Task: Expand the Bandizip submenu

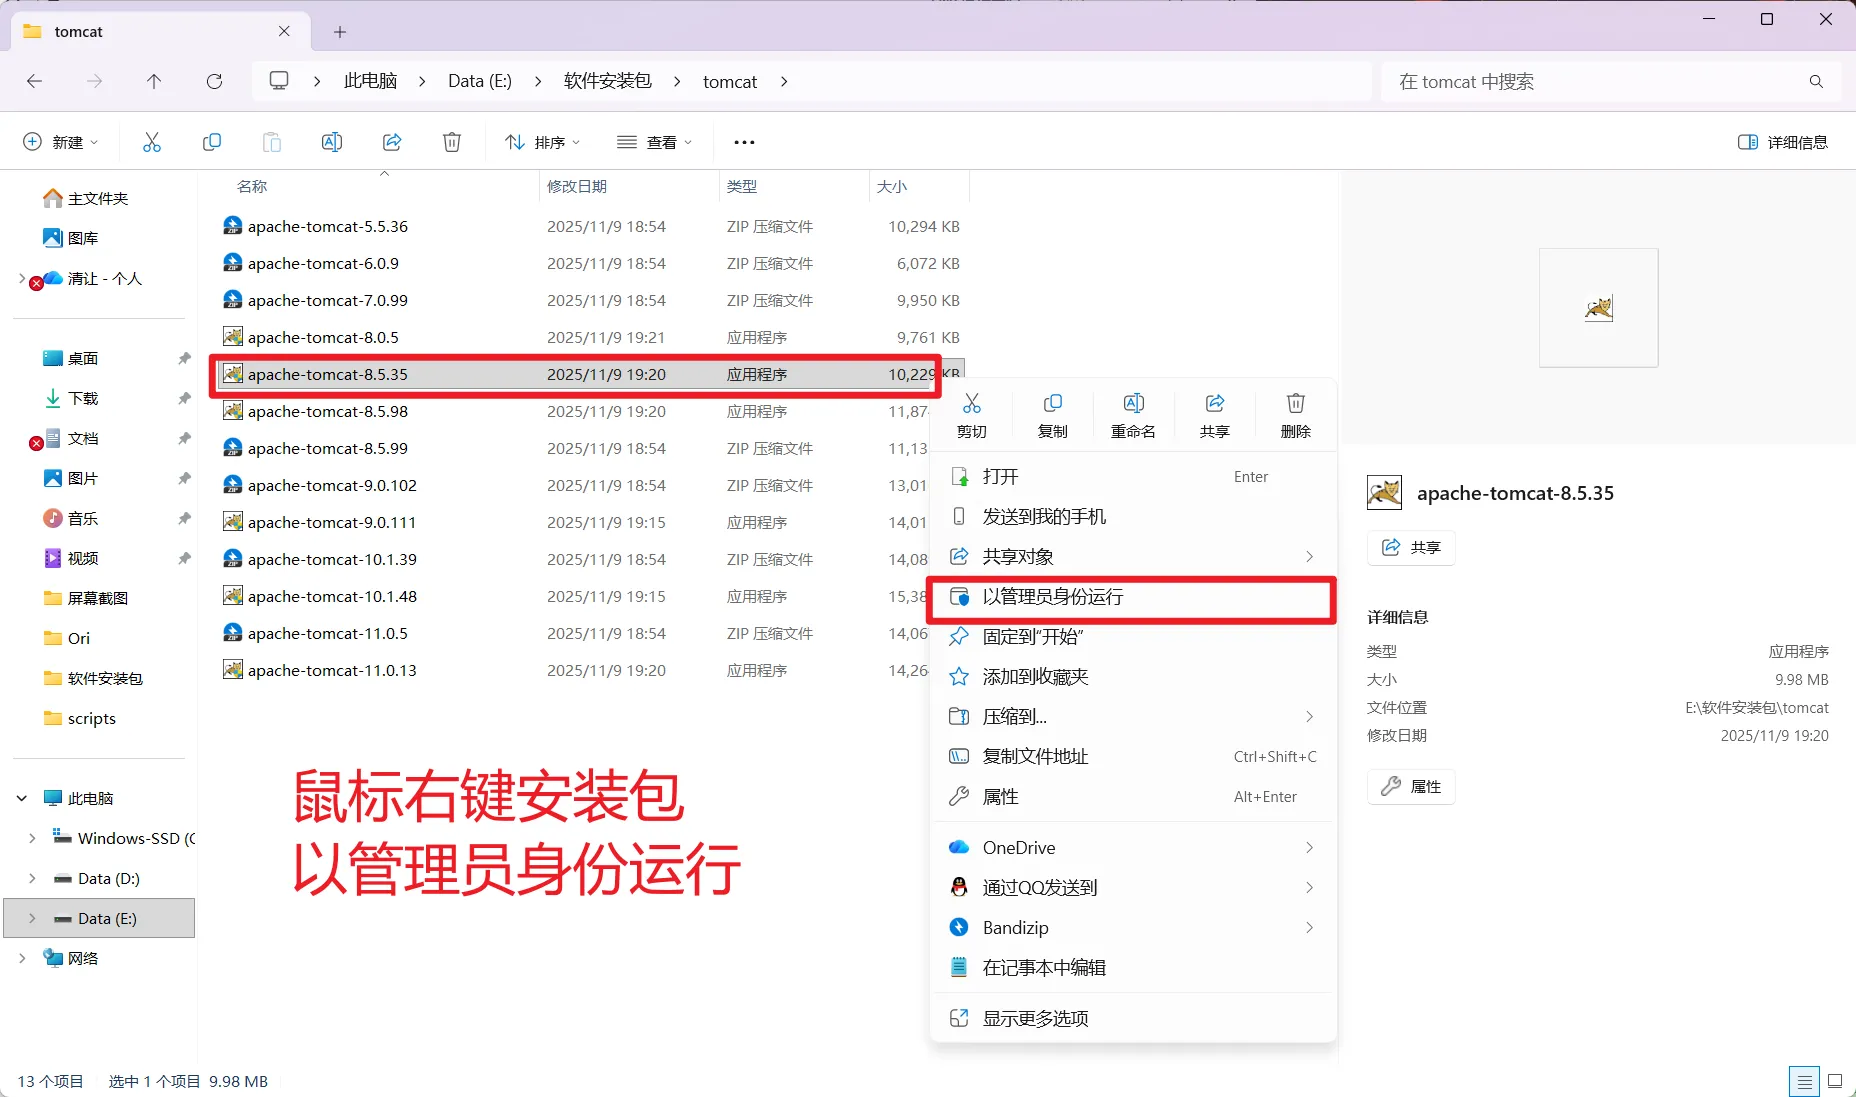Action: tap(1309, 927)
